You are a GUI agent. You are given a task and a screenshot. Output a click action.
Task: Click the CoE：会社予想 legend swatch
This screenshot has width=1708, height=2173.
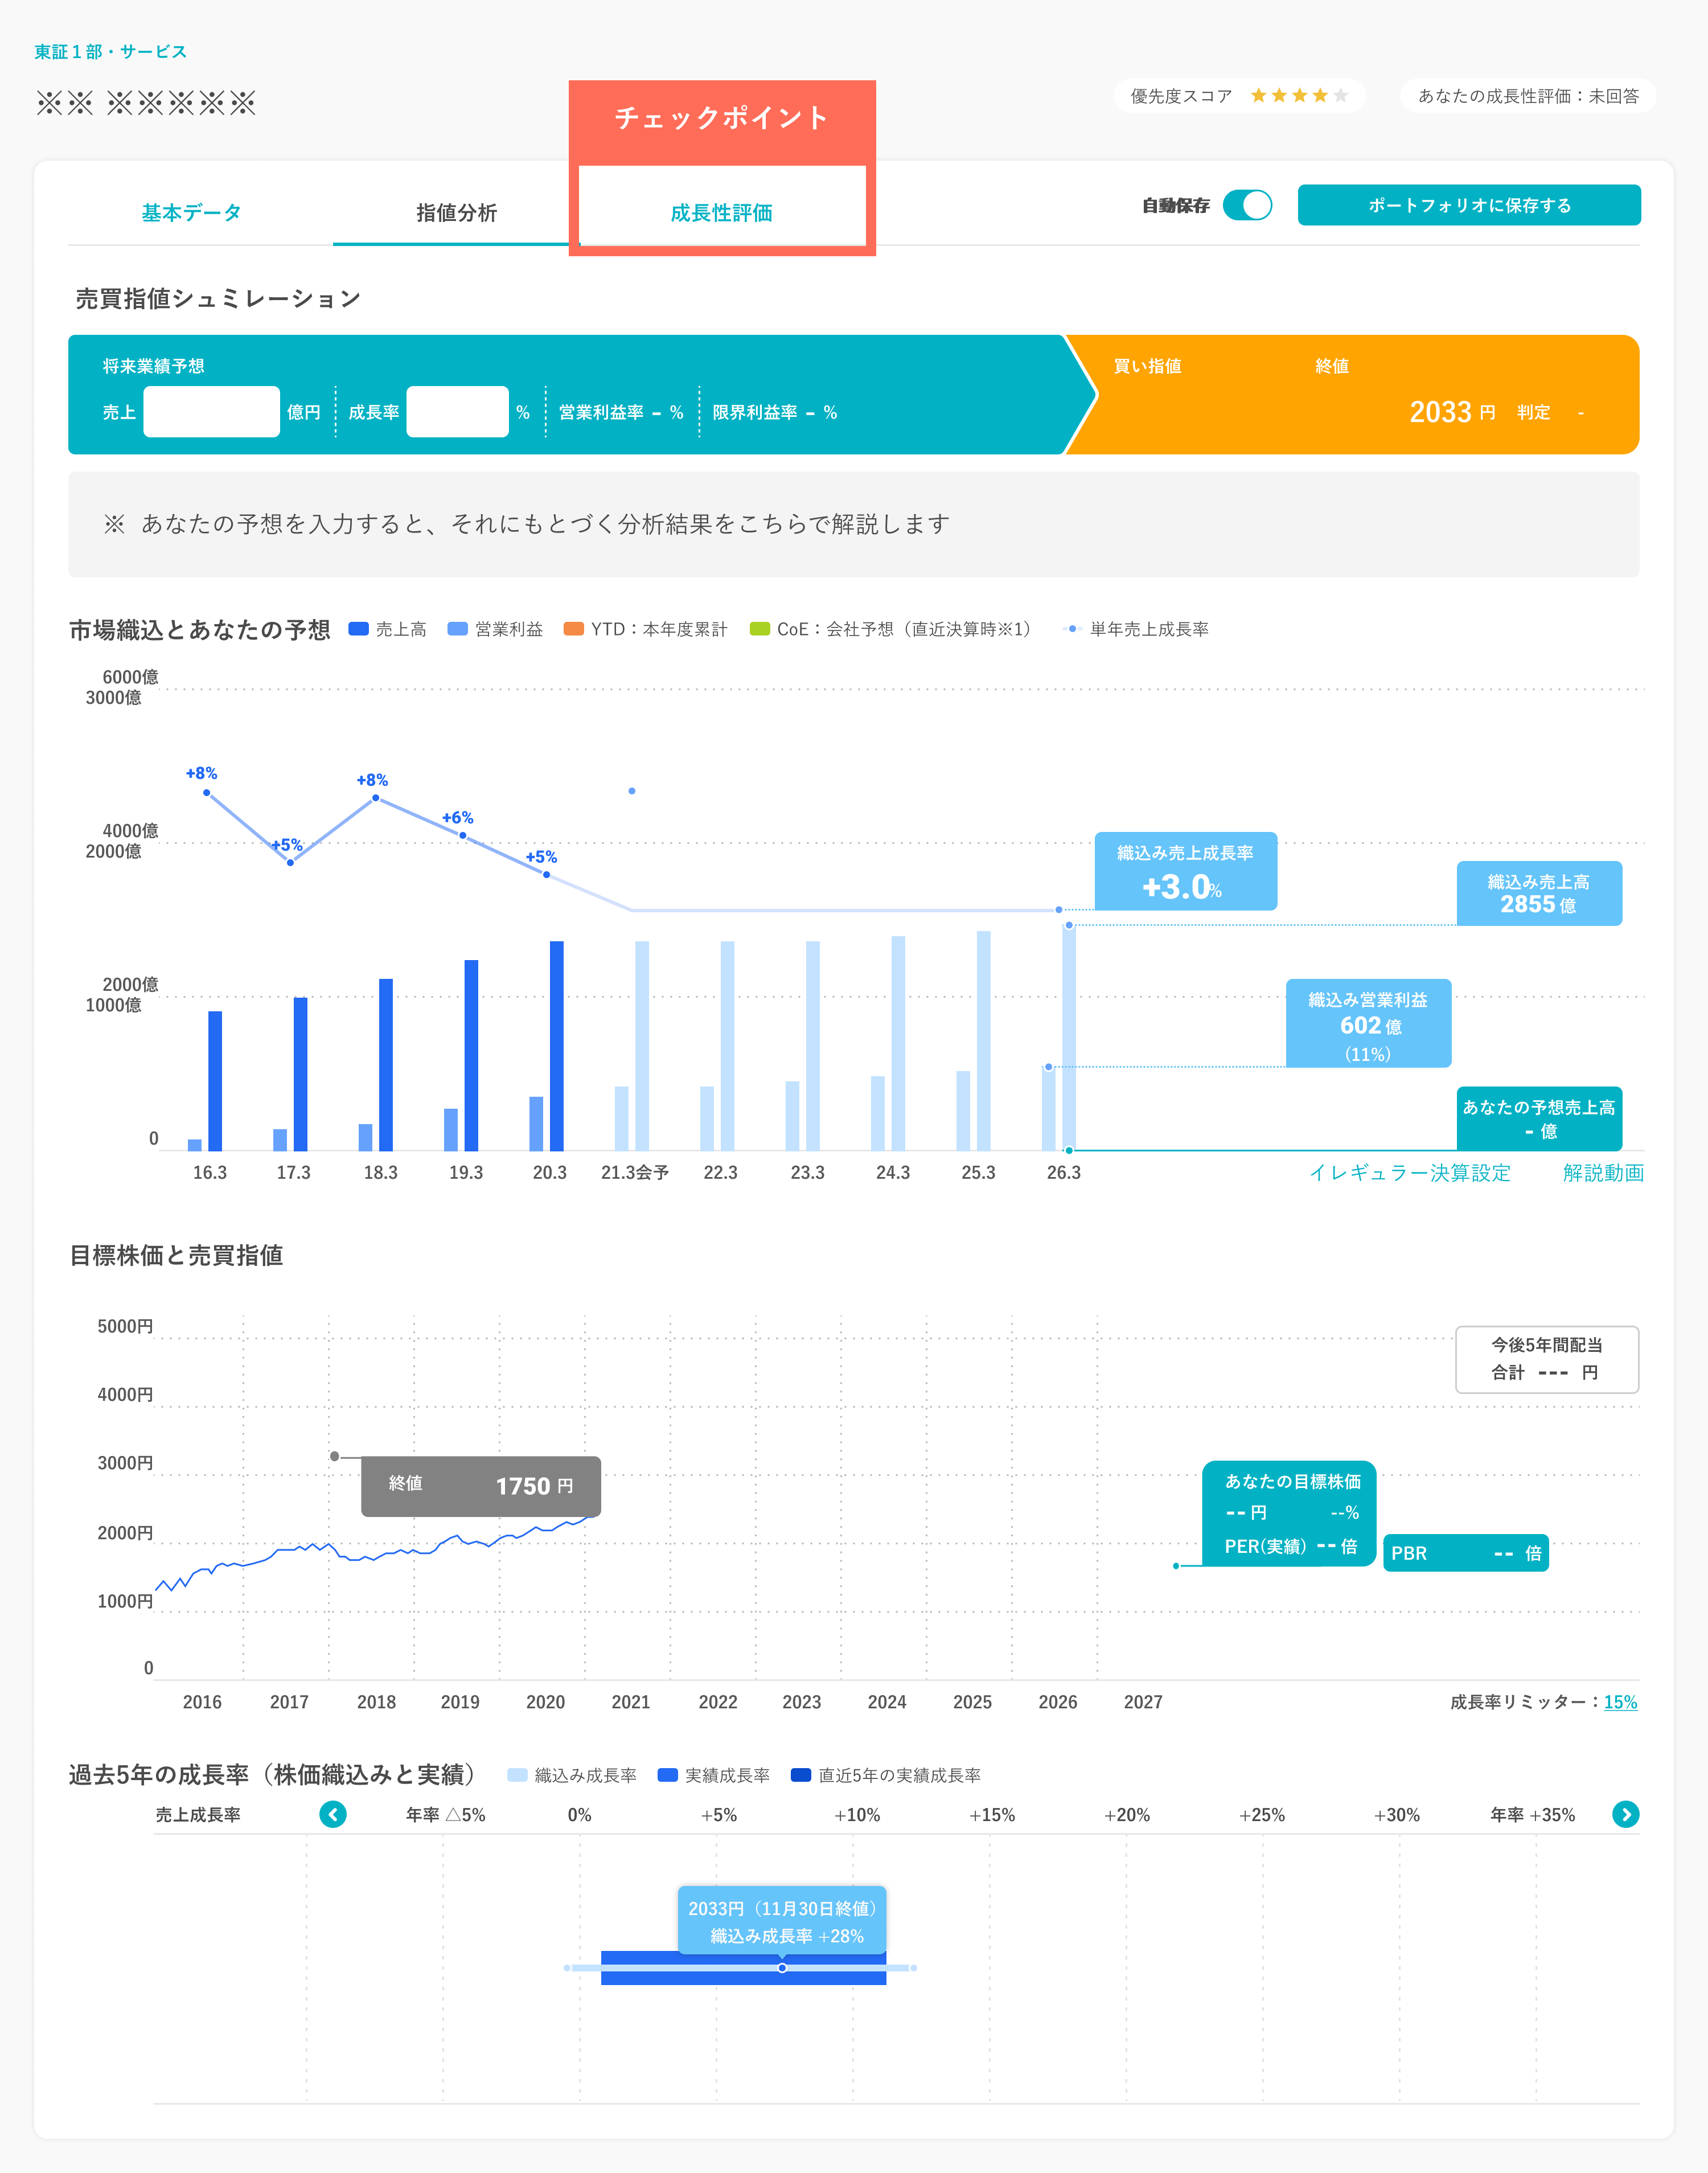(759, 629)
